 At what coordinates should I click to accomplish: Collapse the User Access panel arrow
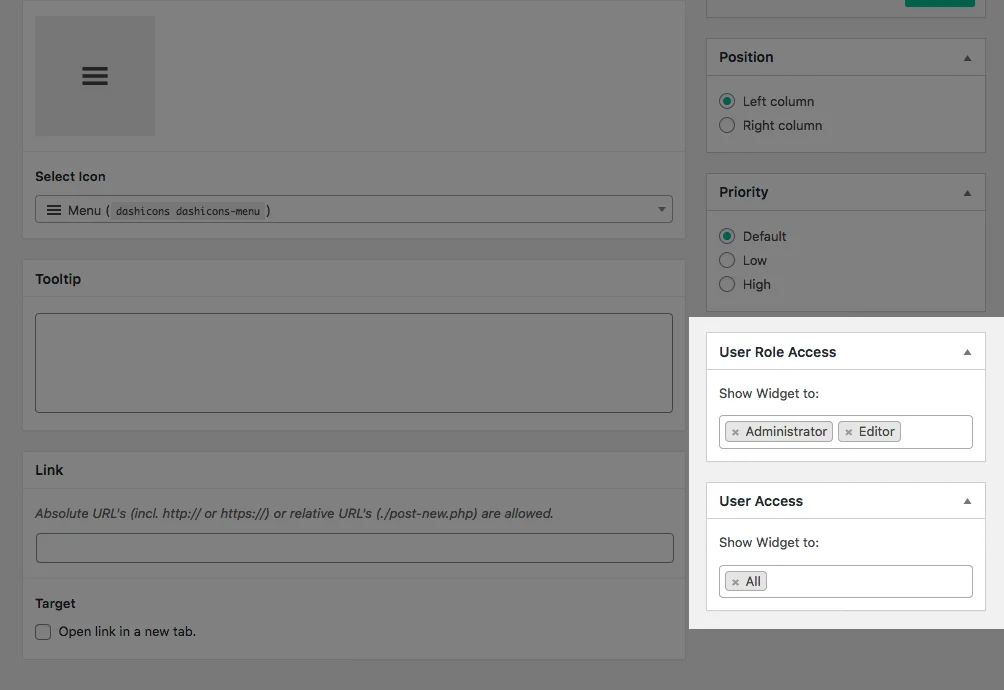click(x=966, y=500)
